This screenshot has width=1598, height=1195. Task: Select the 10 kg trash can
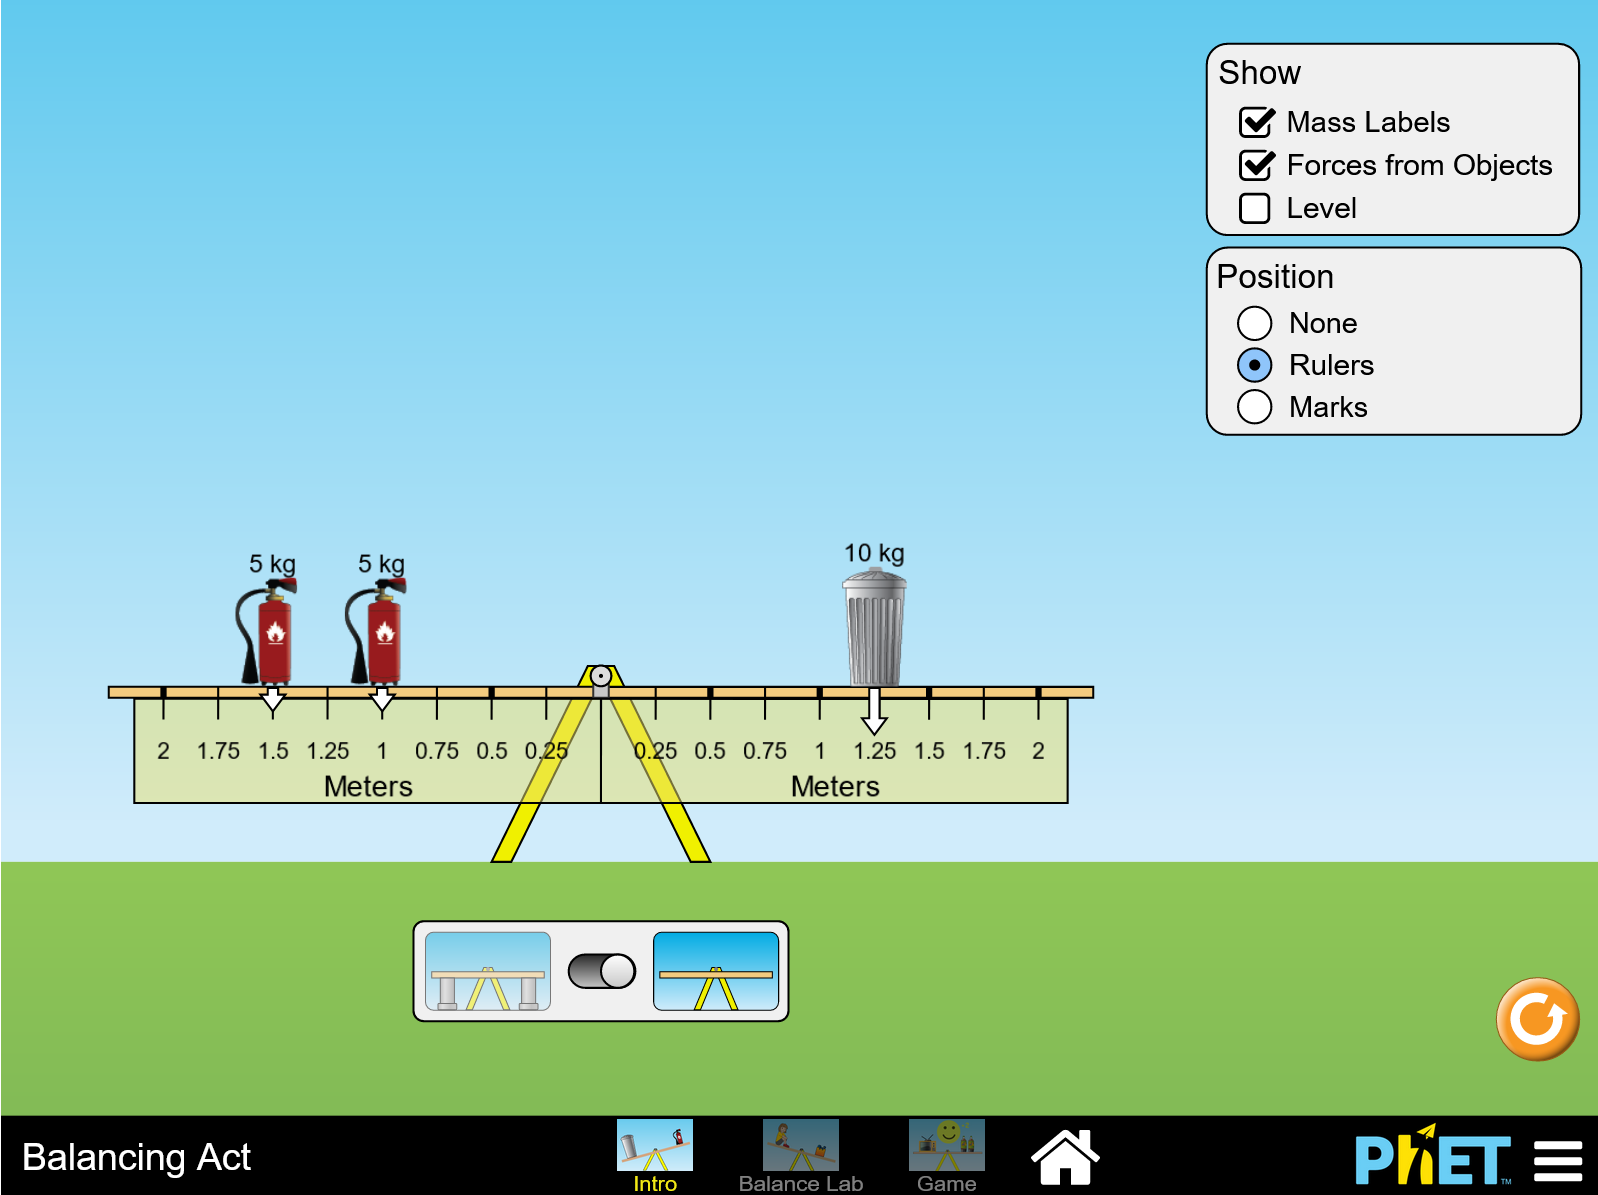point(875,629)
